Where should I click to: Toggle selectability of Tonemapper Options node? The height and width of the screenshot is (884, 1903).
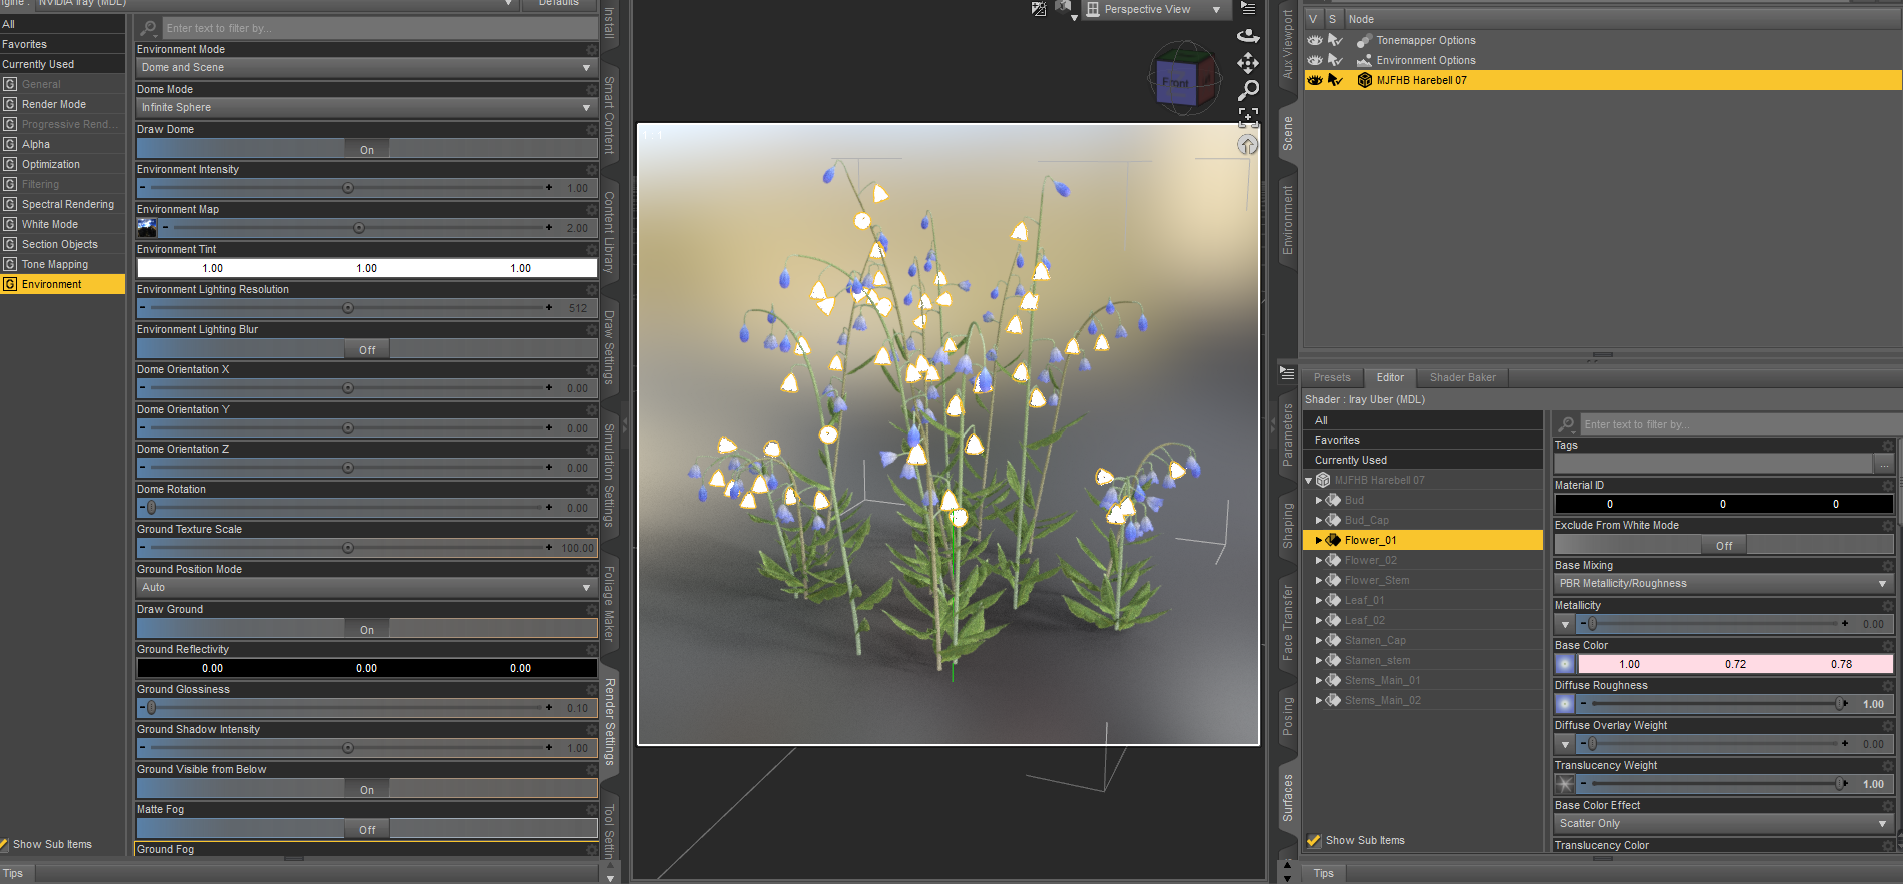[1335, 40]
